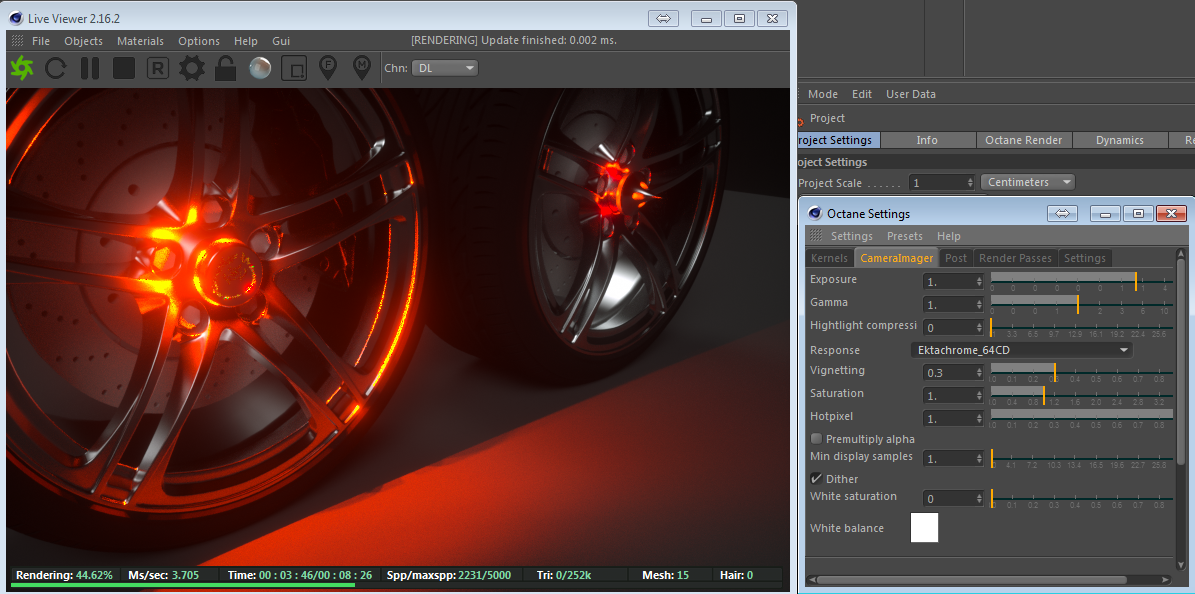
Task: Open the Help menu in Live Viewer
Action: pyautogui.click(x=245, y=41)
